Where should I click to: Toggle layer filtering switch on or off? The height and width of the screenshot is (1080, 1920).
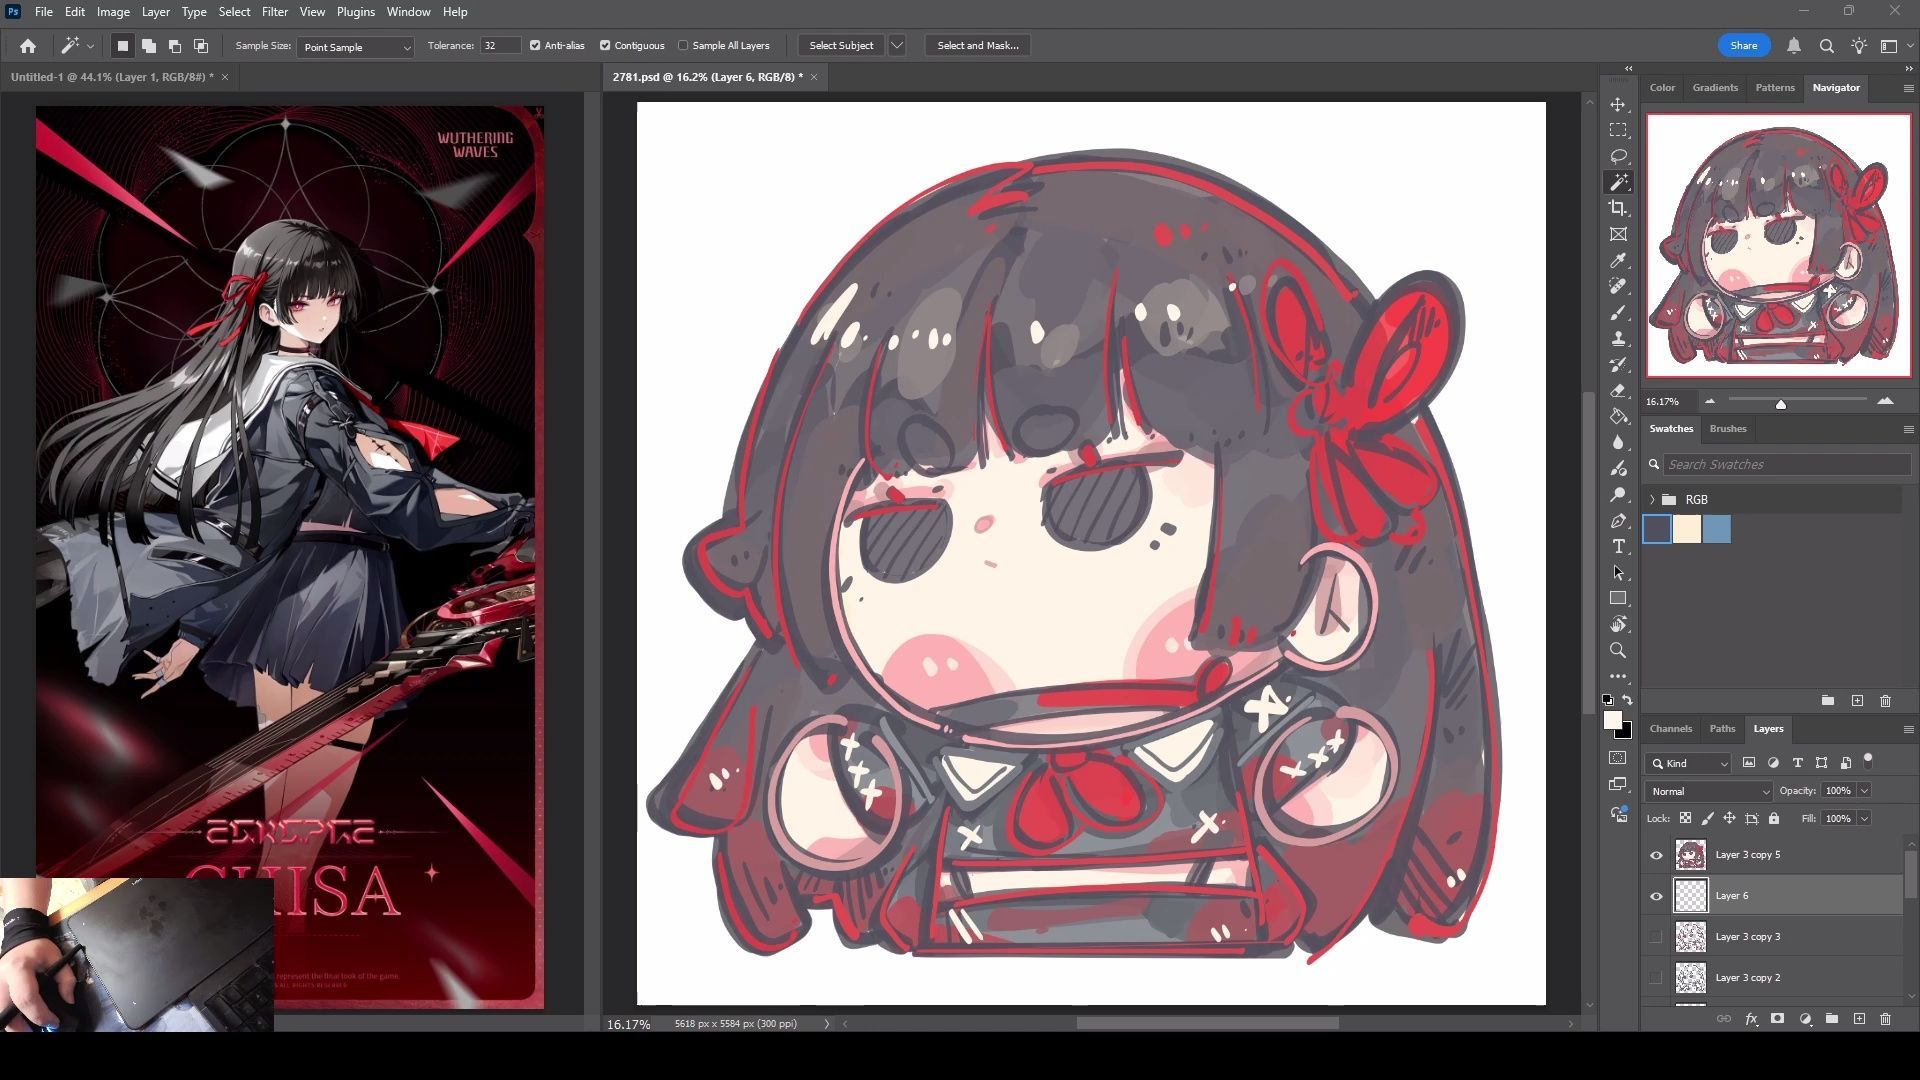pos(1868,761)
